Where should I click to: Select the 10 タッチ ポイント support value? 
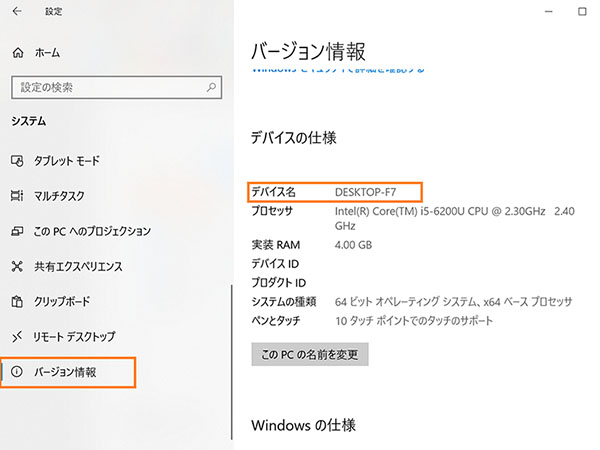pos(414,321)
